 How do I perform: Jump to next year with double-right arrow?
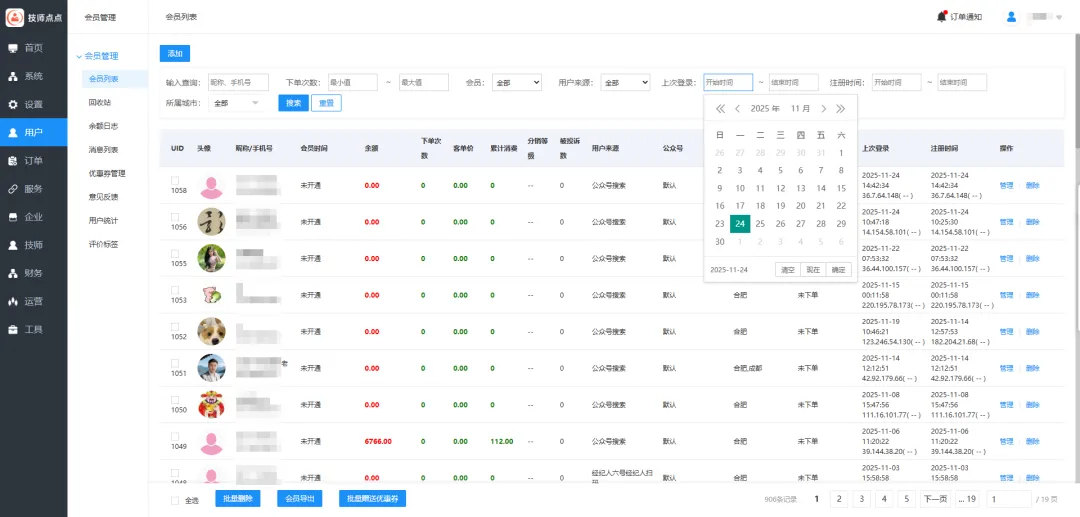tap(840, 108)
